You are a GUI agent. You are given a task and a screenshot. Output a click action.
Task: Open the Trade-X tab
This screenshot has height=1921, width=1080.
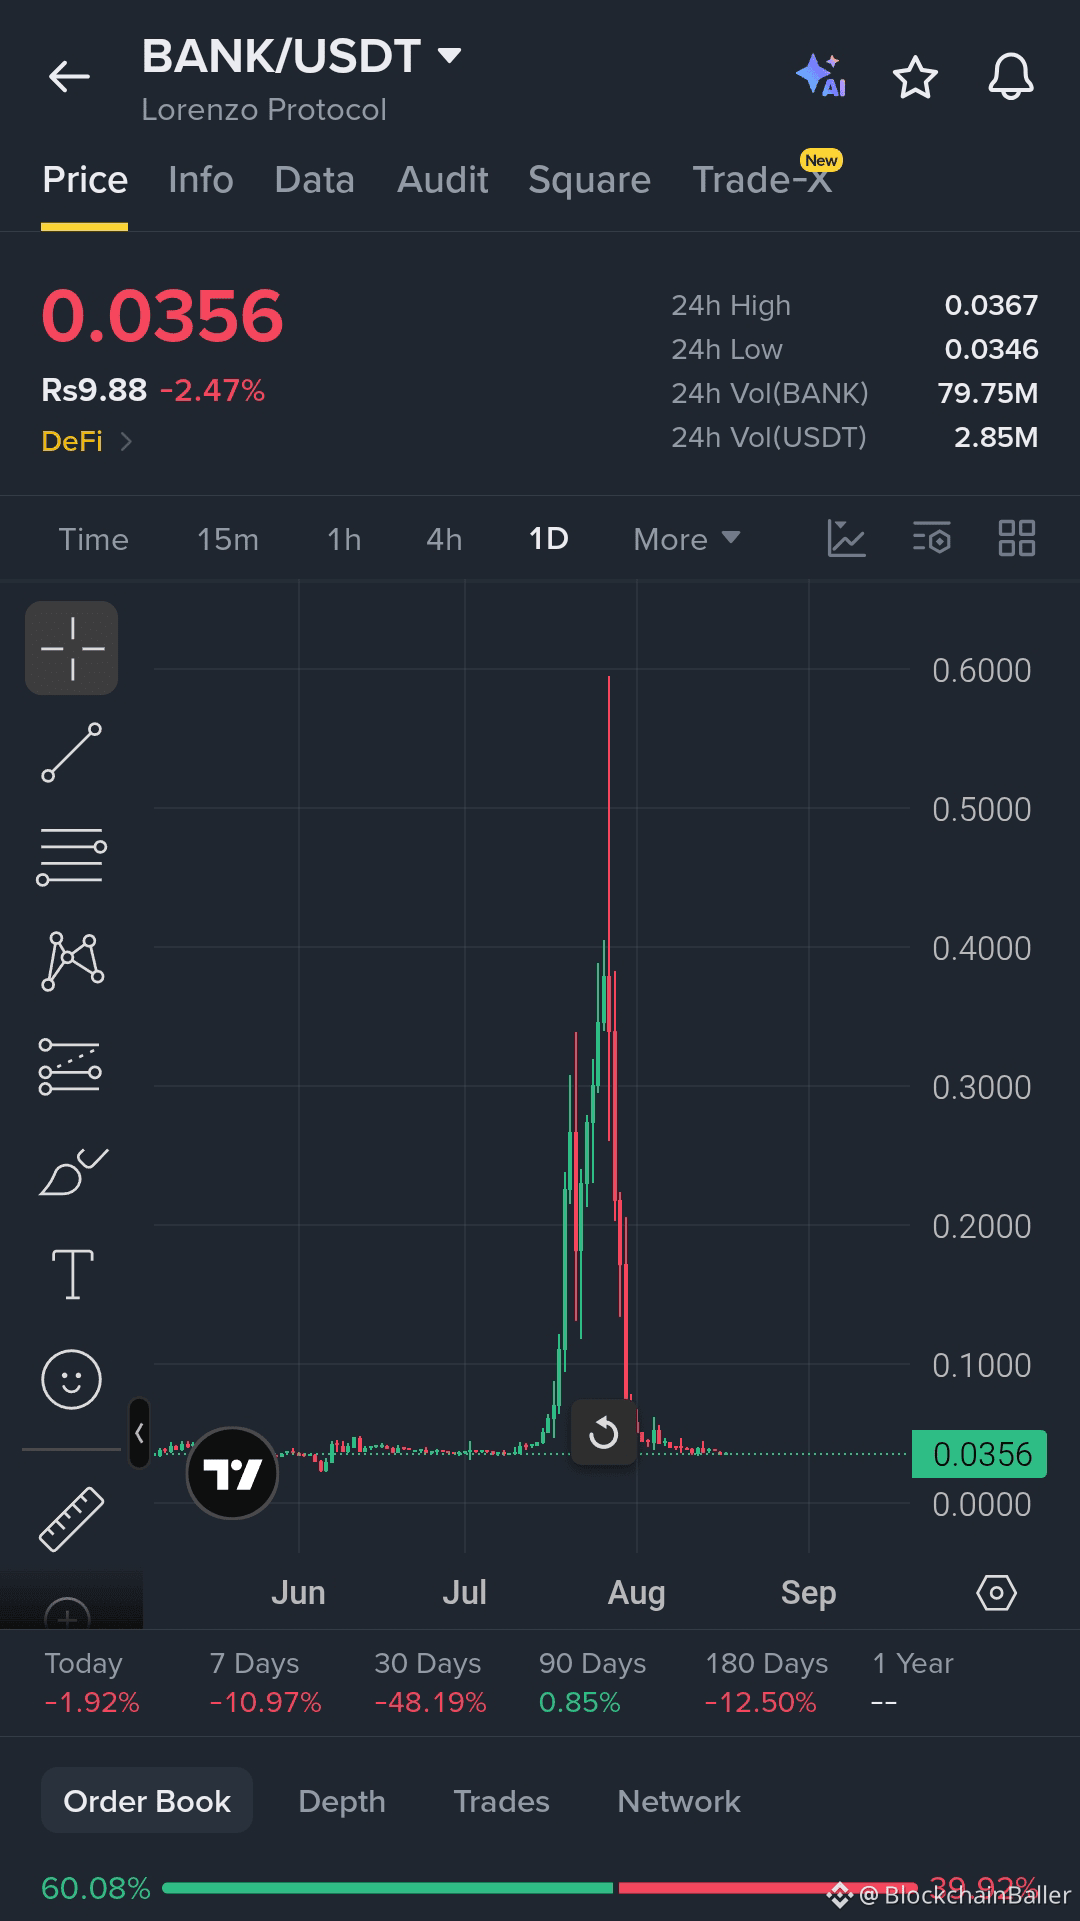(763, 180)
